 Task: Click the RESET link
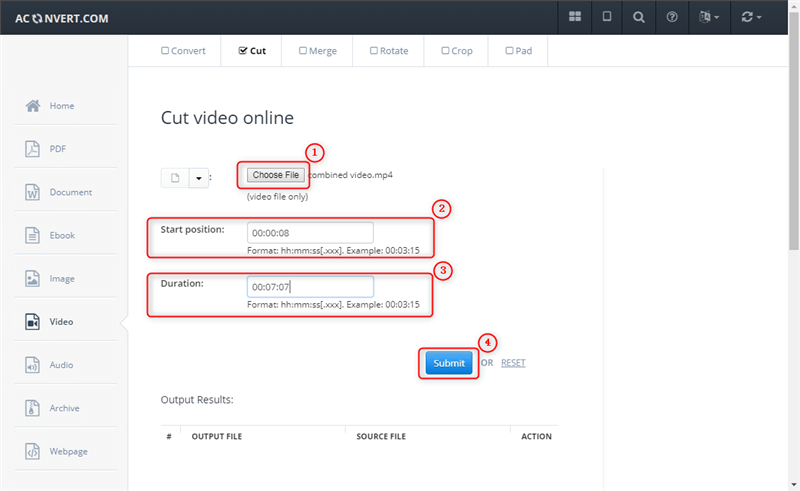[x=513, y=363]
